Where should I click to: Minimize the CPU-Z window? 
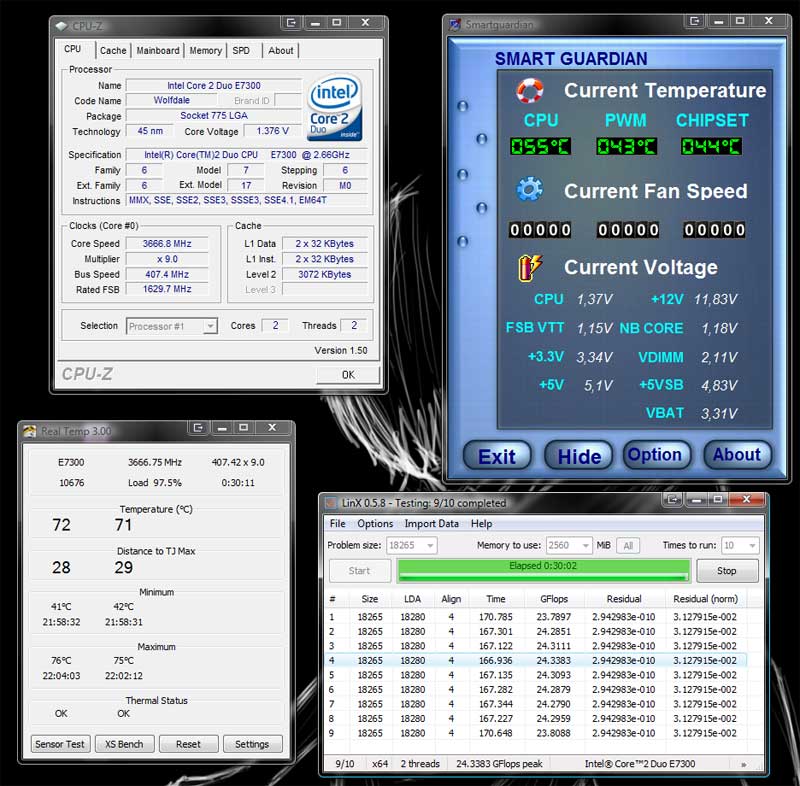click(315, 22)
